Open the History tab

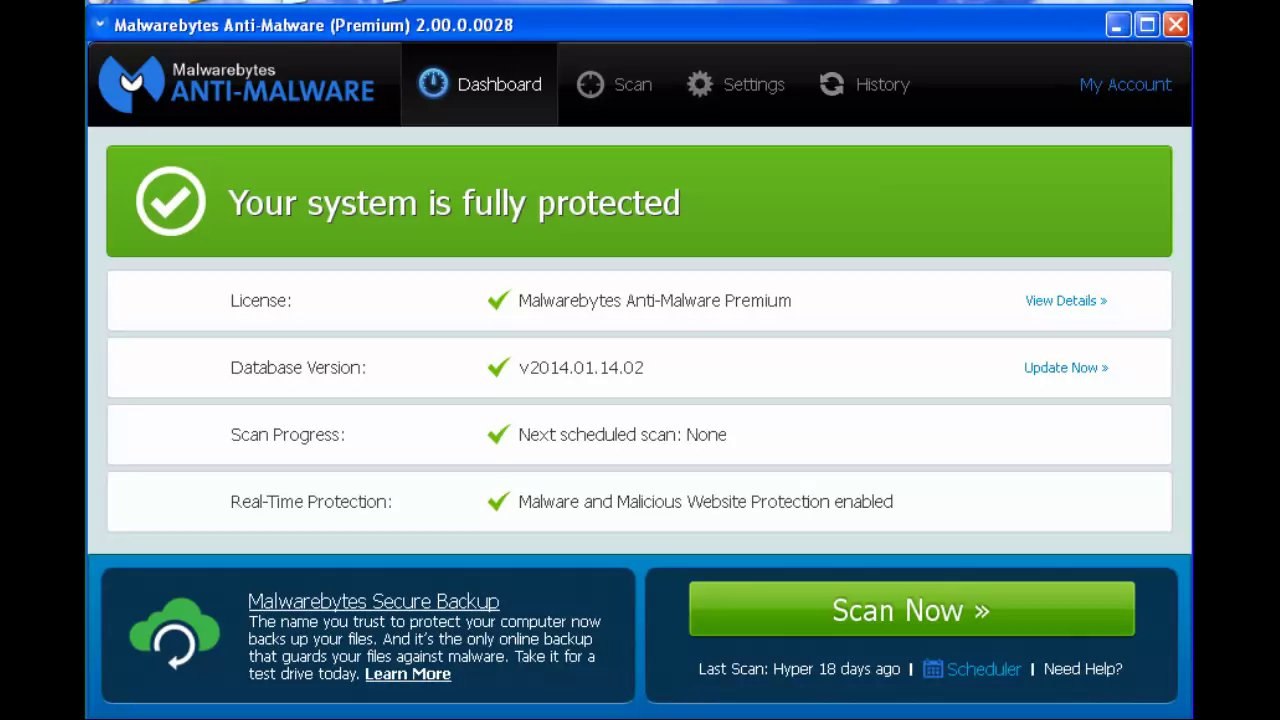[x=864, y=85]
